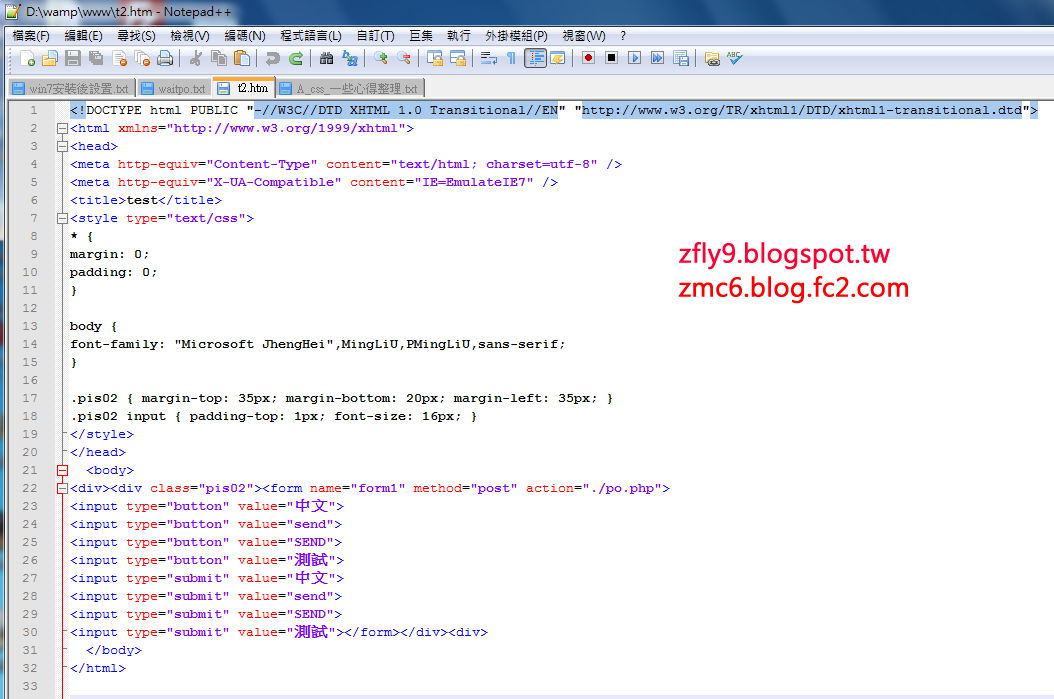Click the Close All documents toolbar icon
This screenshot has width=1054, height=699.
tap(142, 58)
